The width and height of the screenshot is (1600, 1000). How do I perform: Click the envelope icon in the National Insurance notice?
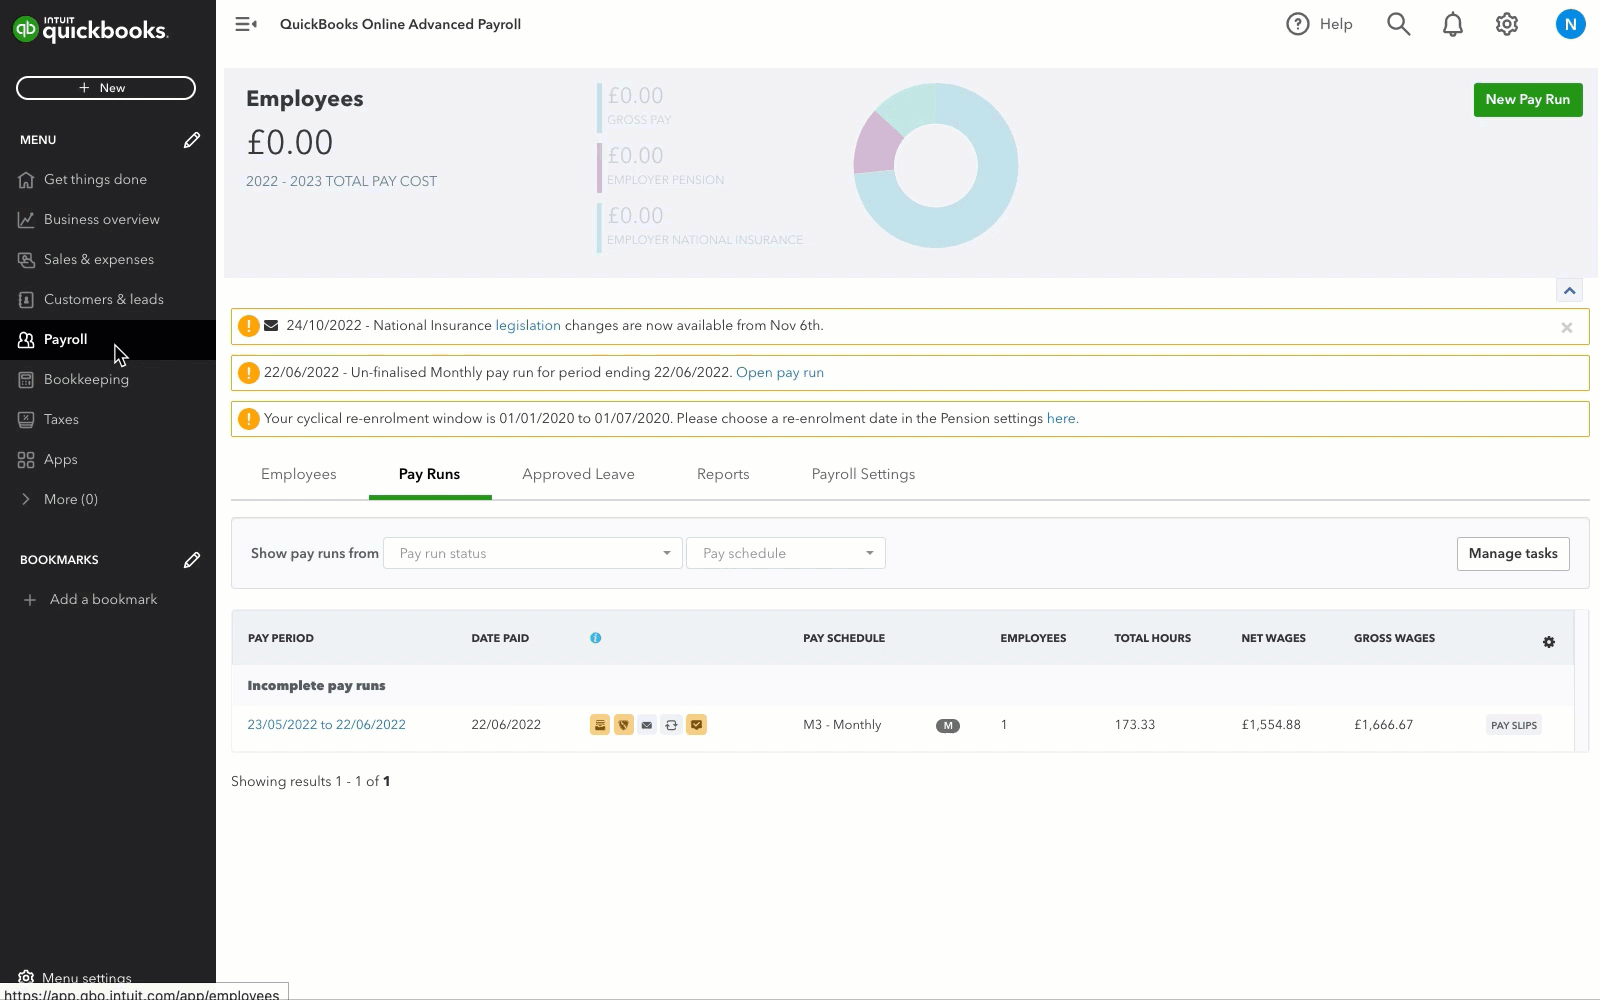pyautogui.click(x=271, y=326)
